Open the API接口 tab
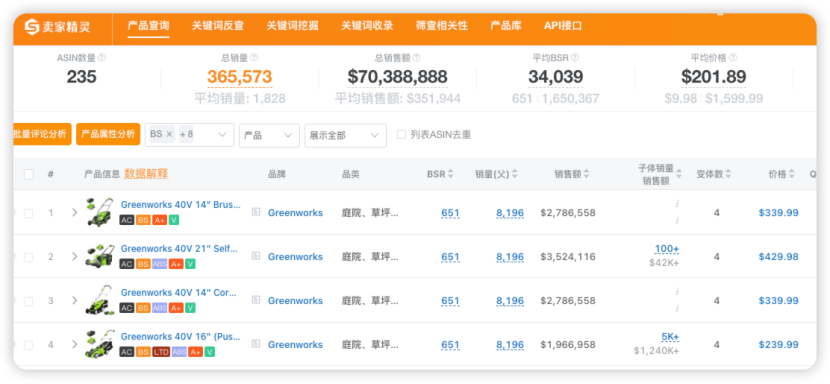 563,25
